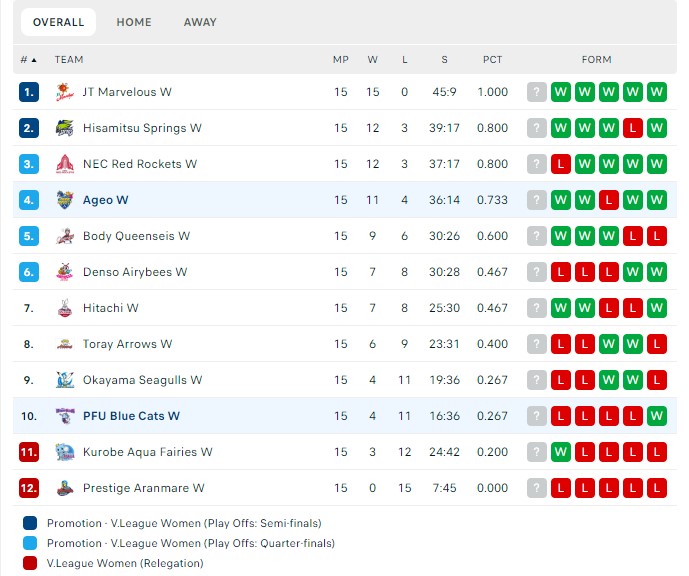
Task: Open the Body Queenseis W team link
Action: (136, 236)
